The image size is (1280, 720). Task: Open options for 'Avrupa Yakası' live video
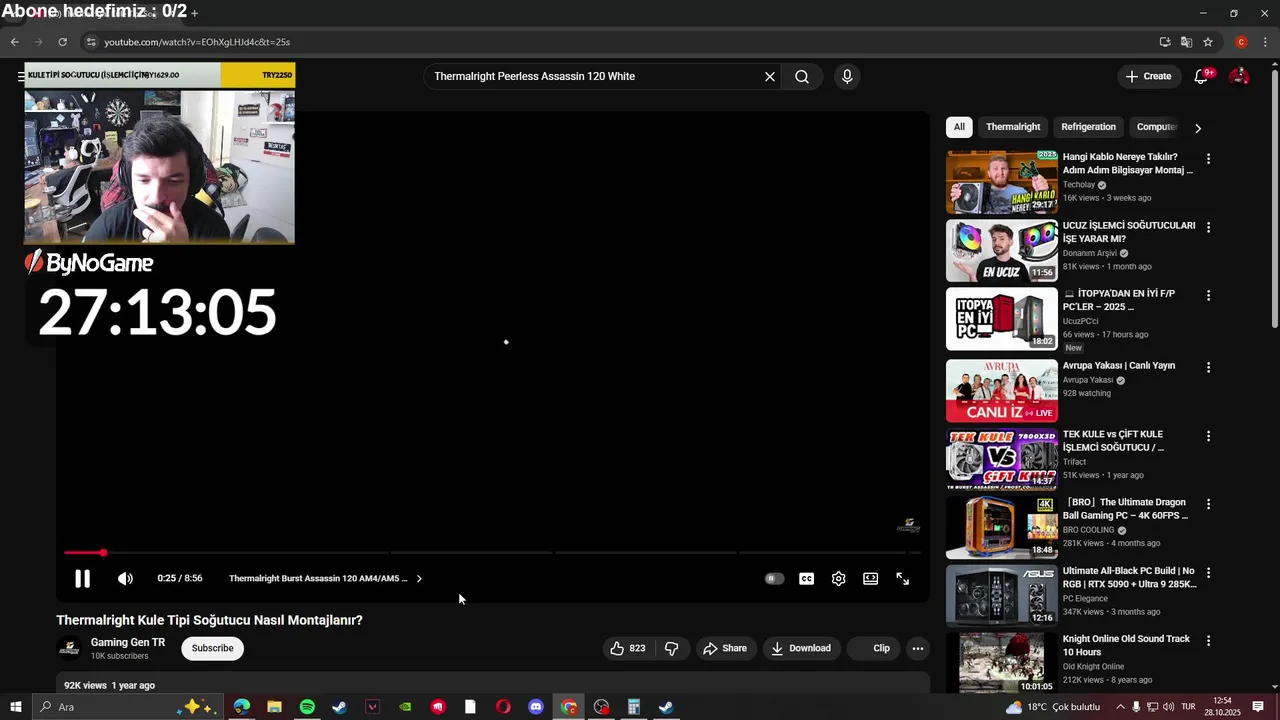point(1208,368)
